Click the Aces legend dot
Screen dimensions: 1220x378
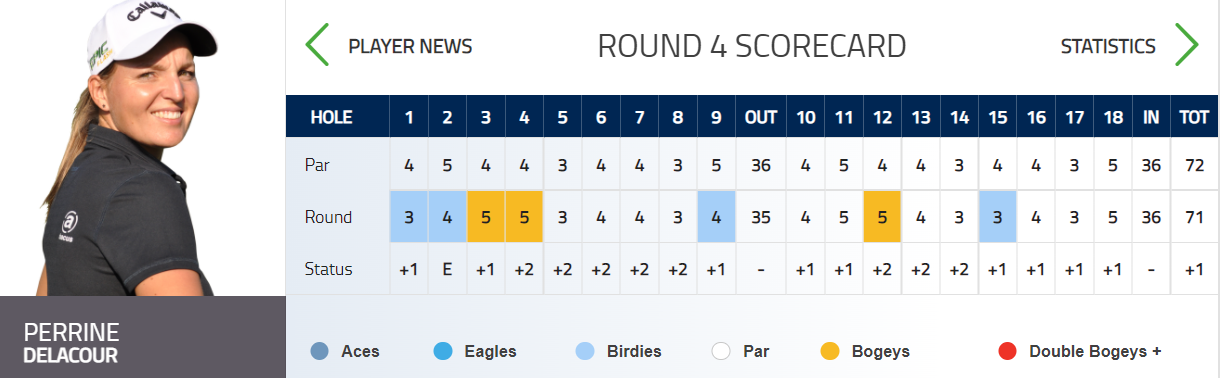point(320,351)
